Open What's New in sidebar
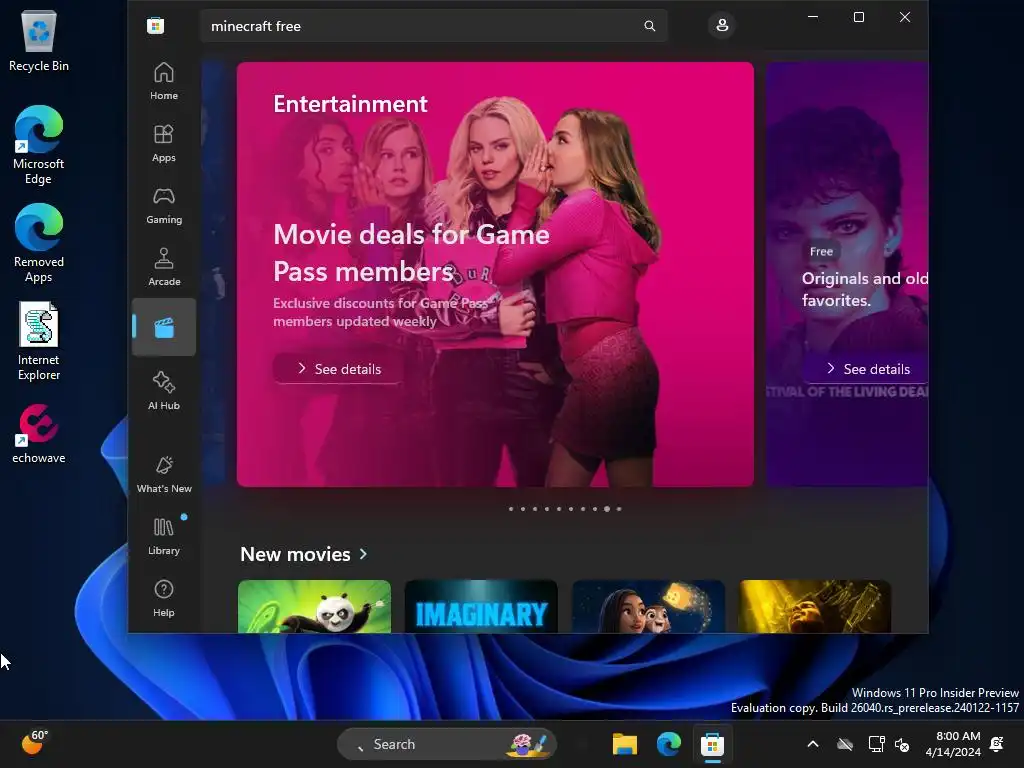Screen dimensions: 1024x768 click(x=163, y=474)
